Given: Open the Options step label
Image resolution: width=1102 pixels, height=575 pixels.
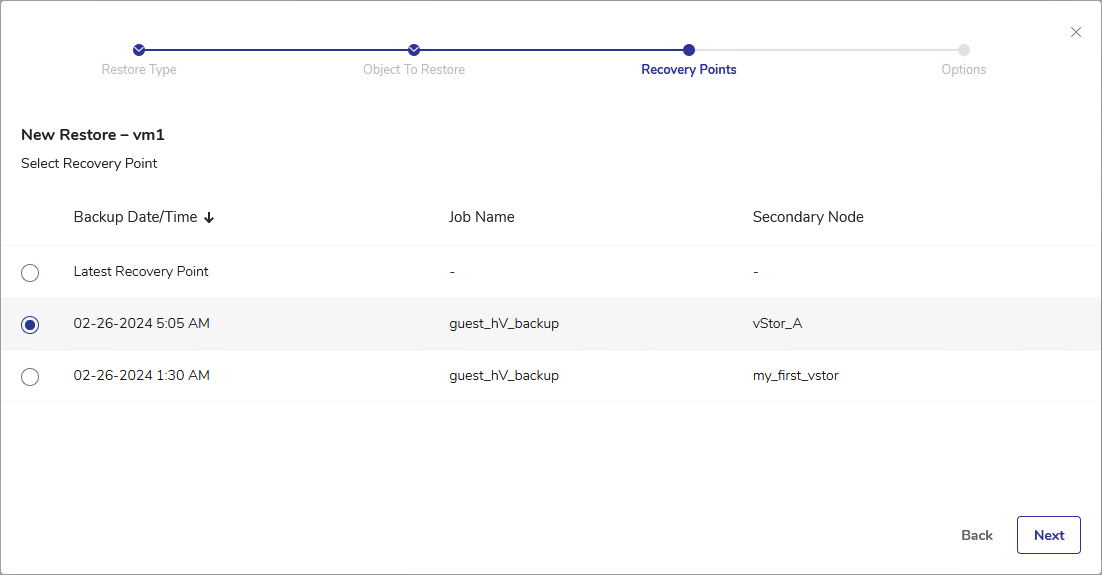Looking at the screenshot, I should coord(964,70).
